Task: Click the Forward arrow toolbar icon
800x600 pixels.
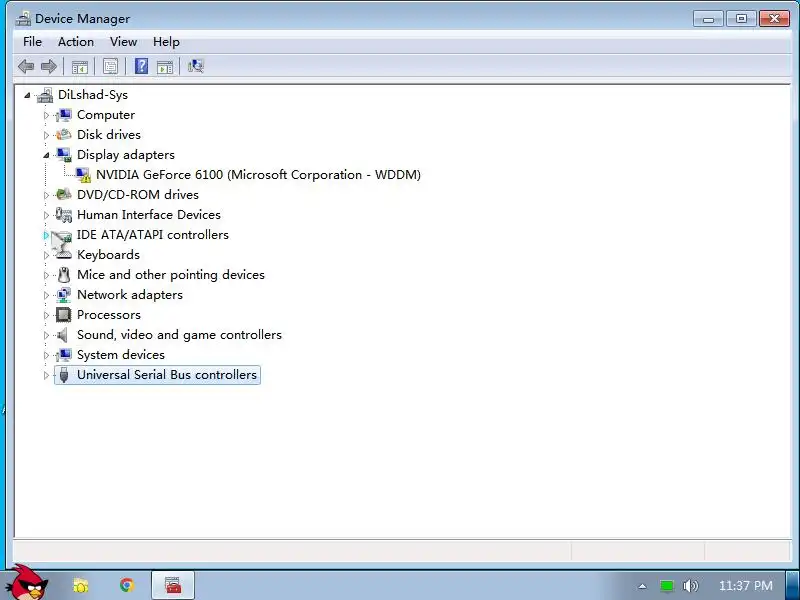Action: click(49, 66)
